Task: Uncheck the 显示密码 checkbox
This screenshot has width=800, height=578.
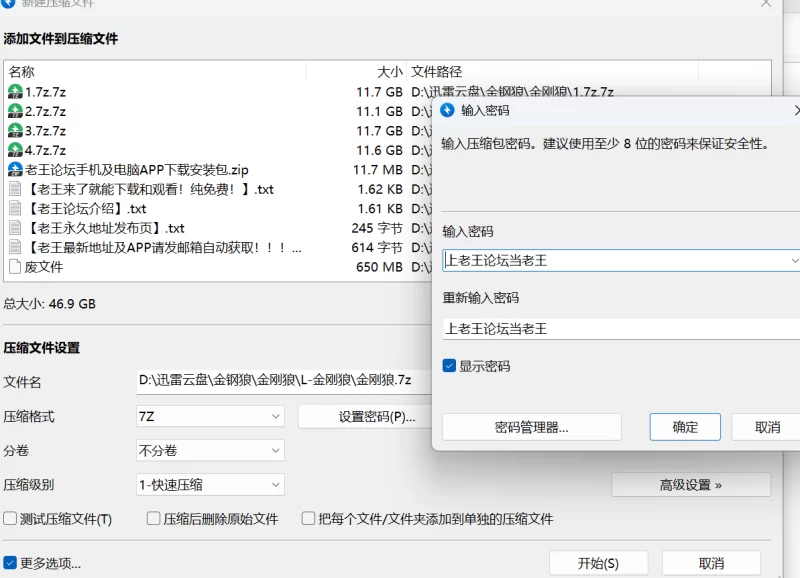Action: click(449, 366)
